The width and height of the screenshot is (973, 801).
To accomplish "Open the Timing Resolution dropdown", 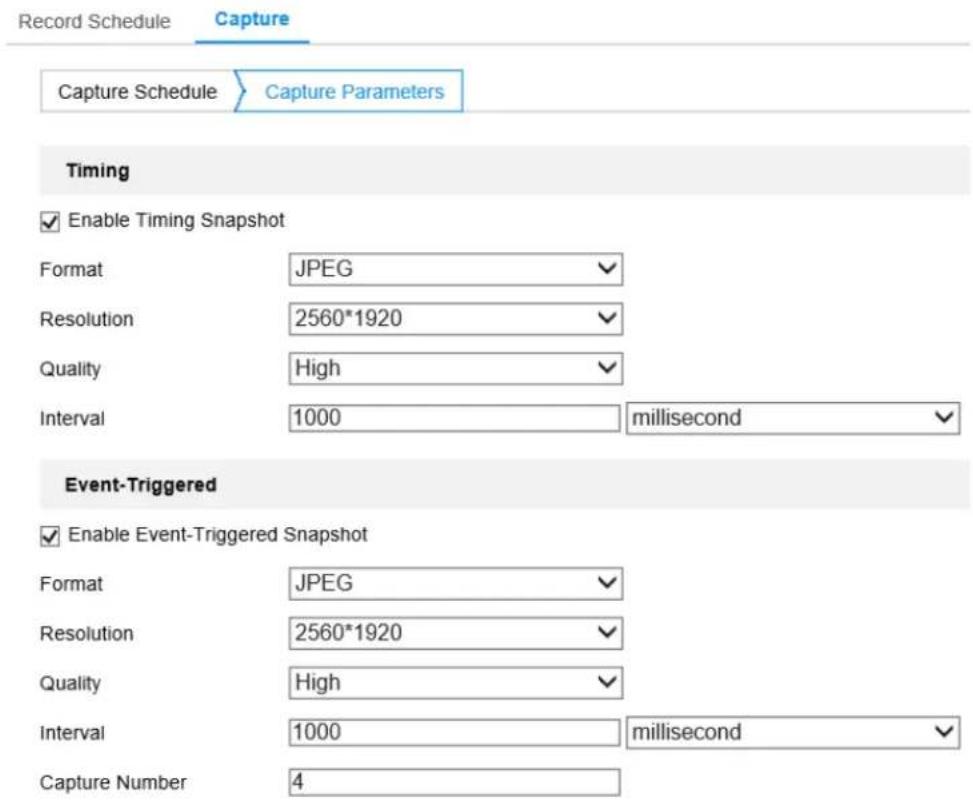I will (x=455, y=319).
